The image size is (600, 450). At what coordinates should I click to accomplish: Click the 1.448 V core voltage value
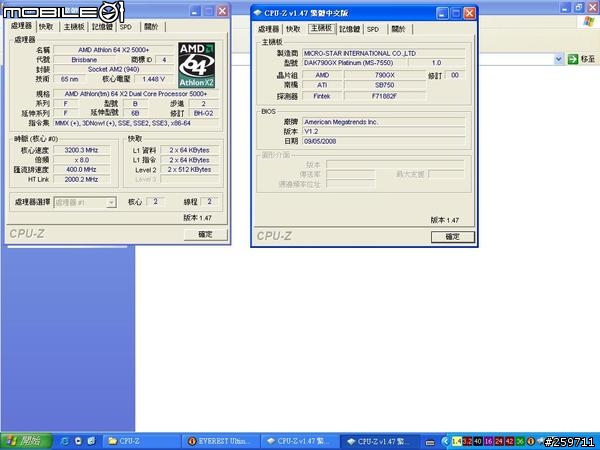[153, 79]
